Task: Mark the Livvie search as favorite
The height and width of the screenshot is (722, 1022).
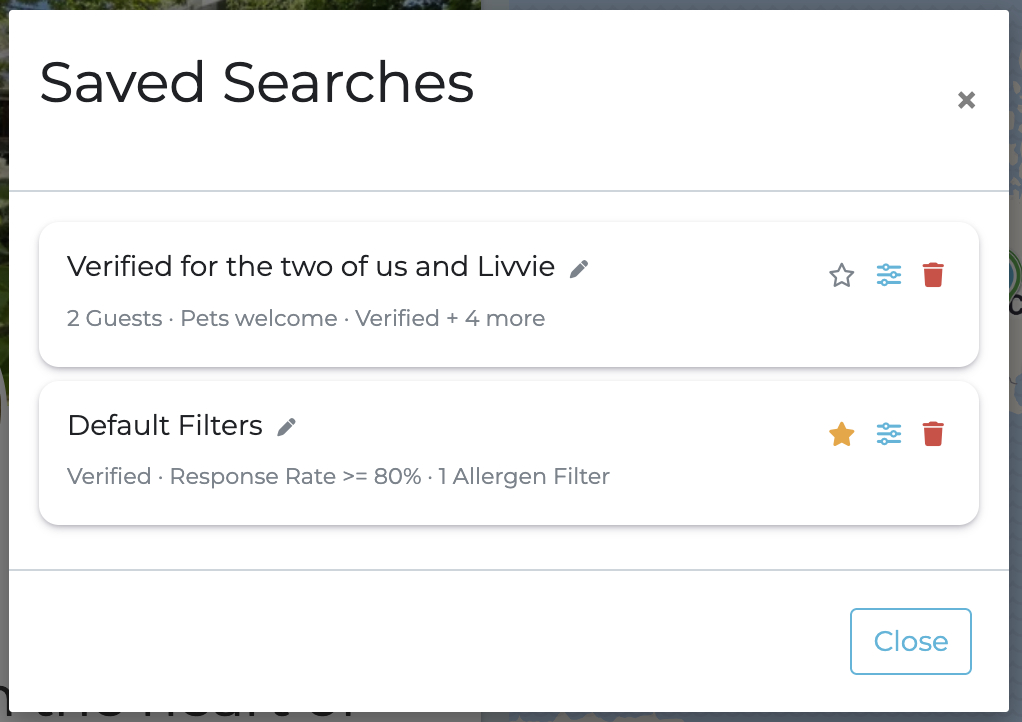Action: tap(842, 275)
